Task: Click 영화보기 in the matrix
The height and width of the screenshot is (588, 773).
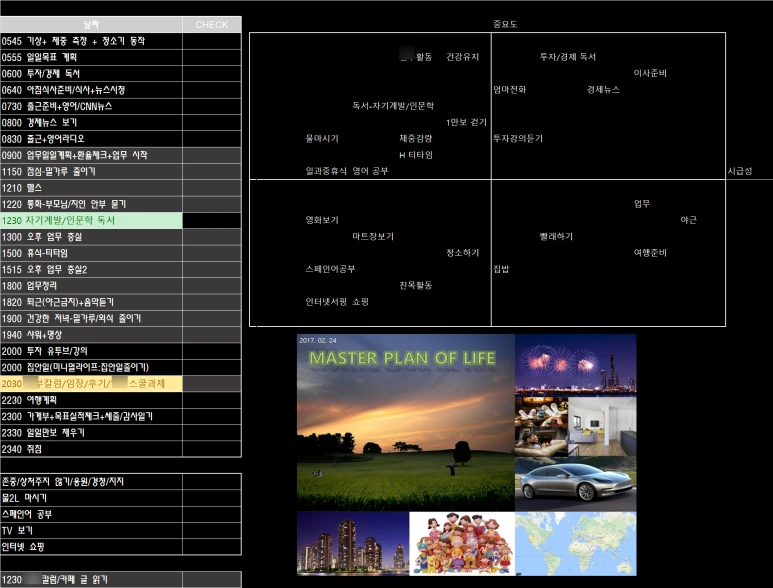Action: tap(322, 220)
